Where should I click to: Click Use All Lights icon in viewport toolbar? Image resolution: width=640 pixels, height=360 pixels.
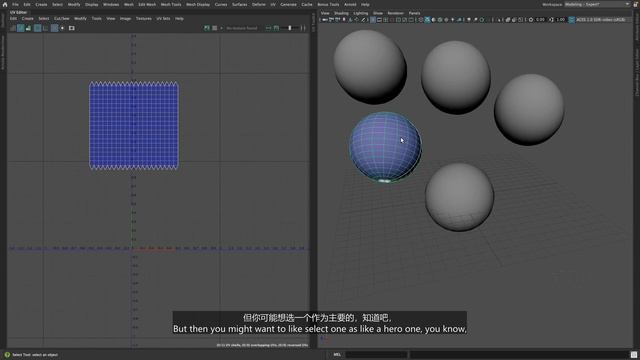point(453,20)
